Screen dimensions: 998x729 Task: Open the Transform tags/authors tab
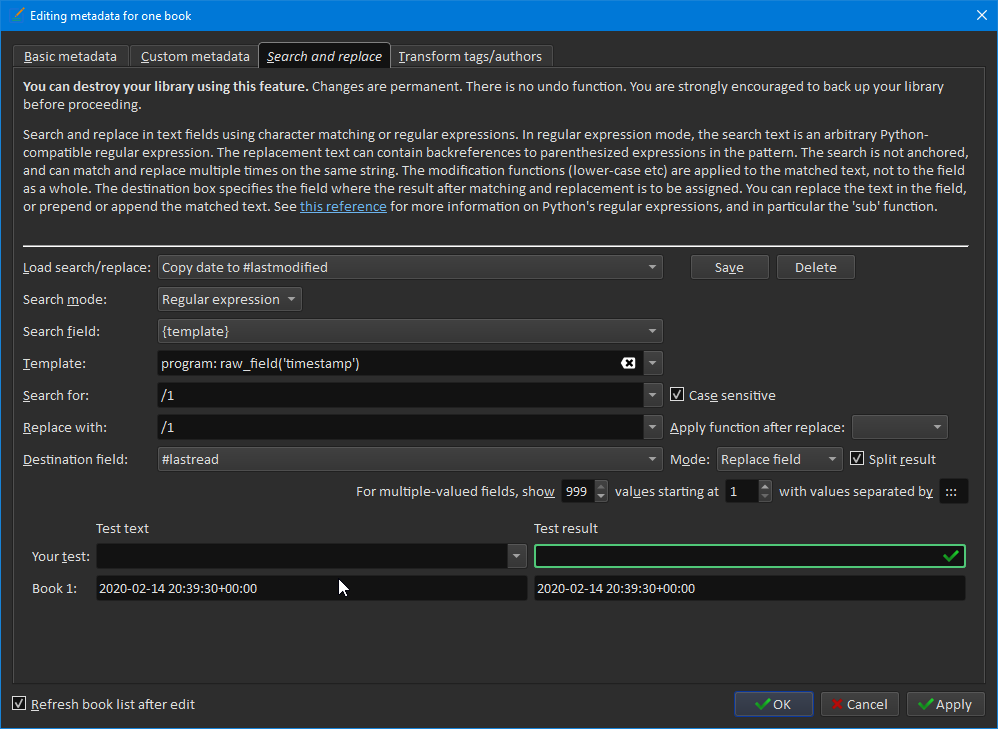coord(470,57)
